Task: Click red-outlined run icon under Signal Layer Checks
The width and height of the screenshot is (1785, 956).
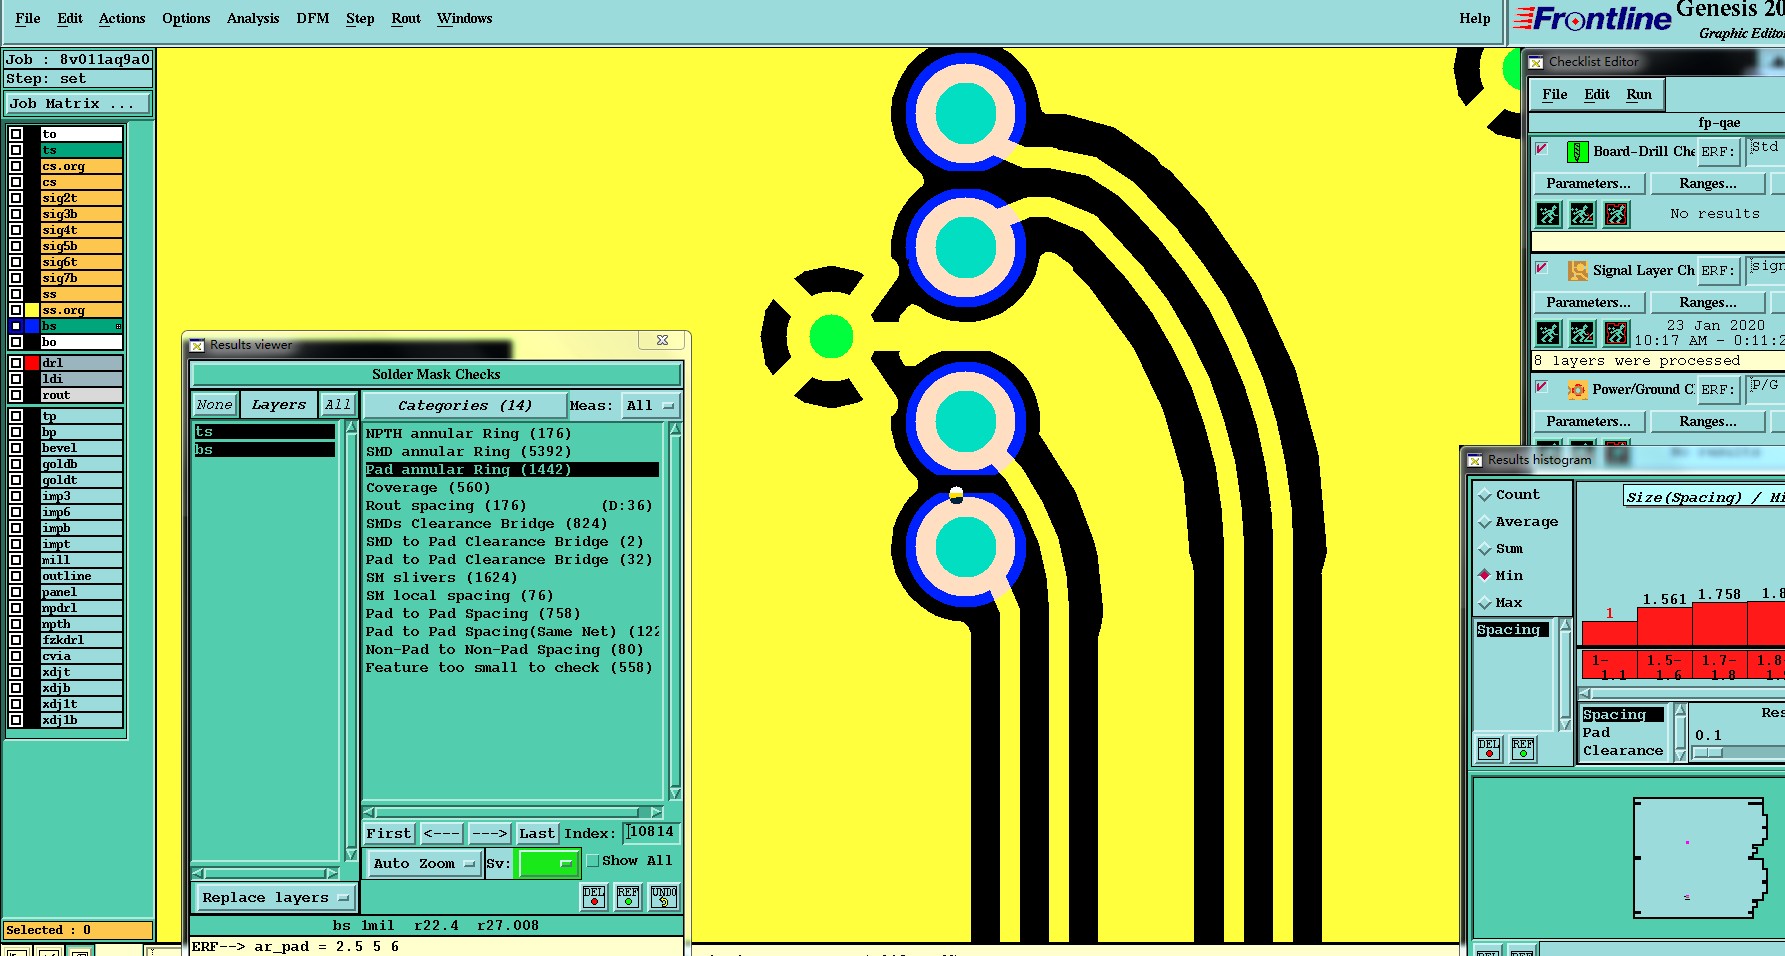Action: 1616,333
